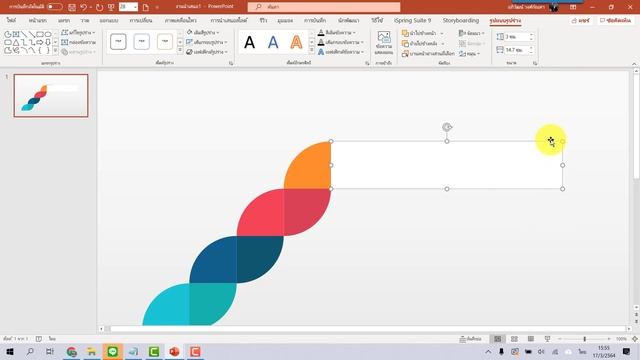Select the line shape in shapes gallery
The width and height of the screenshot is (640, 360).
pos(24,34)
